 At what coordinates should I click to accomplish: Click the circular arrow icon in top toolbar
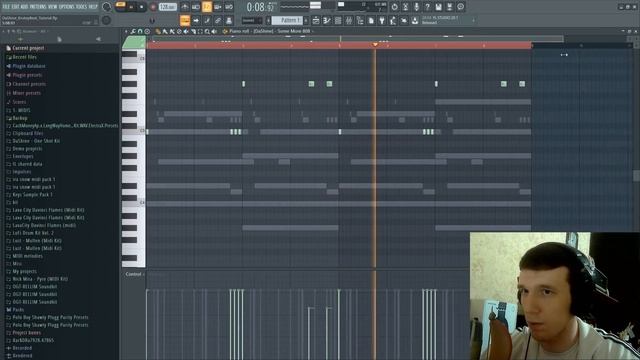pyautogui.click(x=394, y=7)
